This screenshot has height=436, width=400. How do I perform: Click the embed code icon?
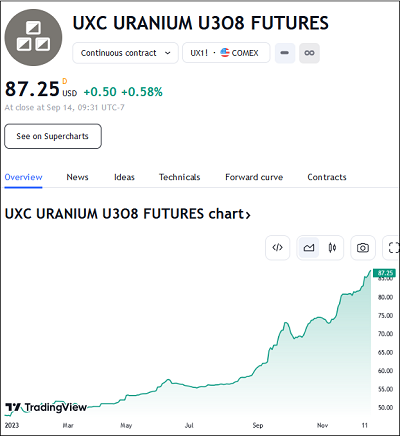(277, 248)
